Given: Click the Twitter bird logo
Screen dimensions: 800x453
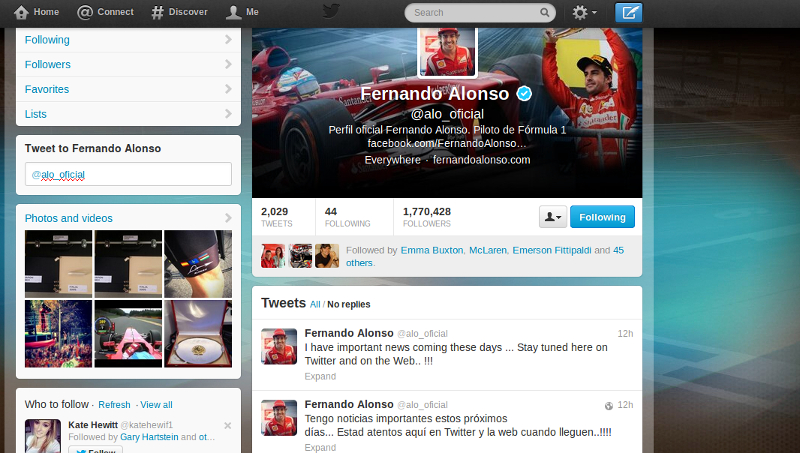Looking at the screenshot, I should point(331,11).
